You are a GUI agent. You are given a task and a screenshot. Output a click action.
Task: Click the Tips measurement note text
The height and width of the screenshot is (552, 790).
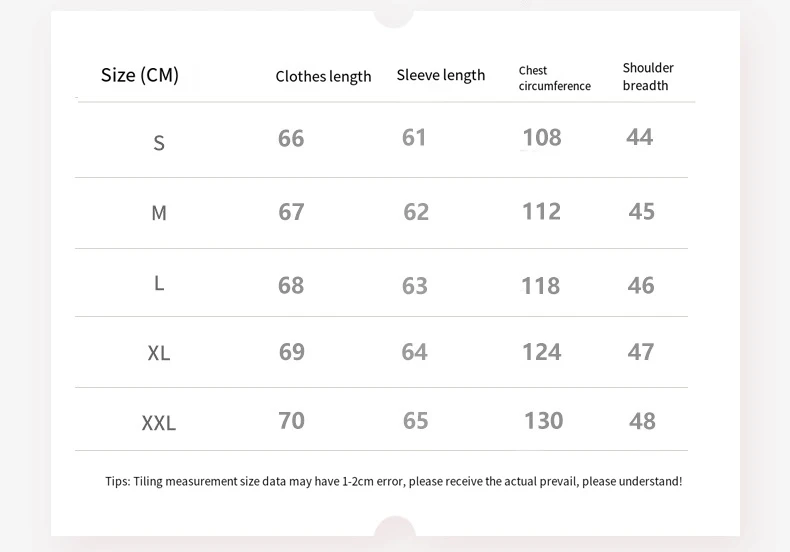(x=394, y=481)
